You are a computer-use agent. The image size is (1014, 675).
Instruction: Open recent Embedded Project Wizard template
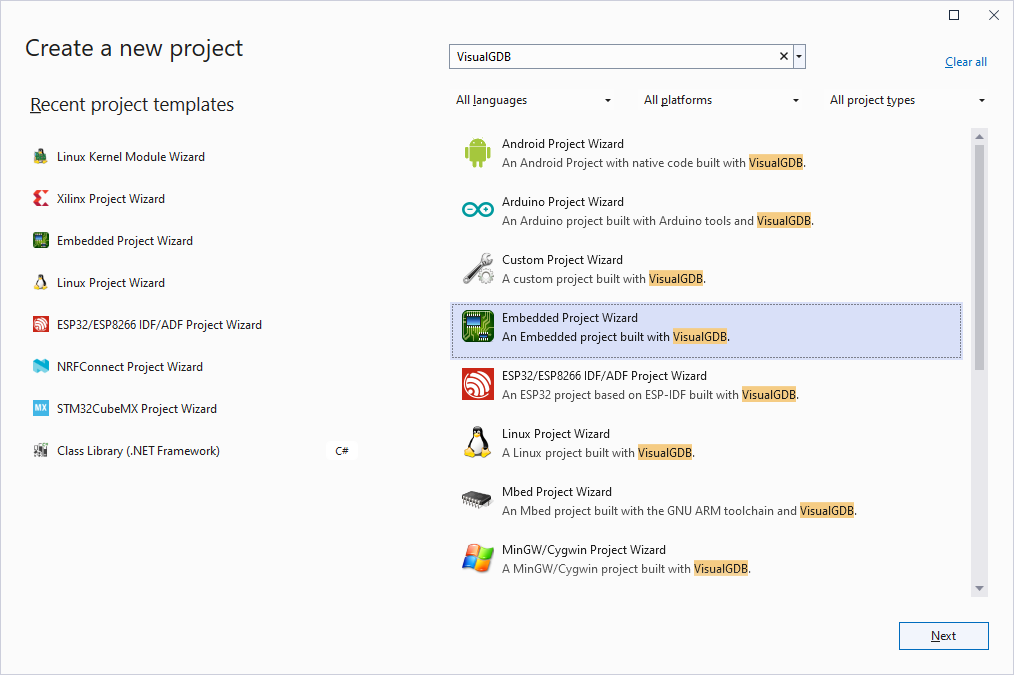tap(125, 241)
